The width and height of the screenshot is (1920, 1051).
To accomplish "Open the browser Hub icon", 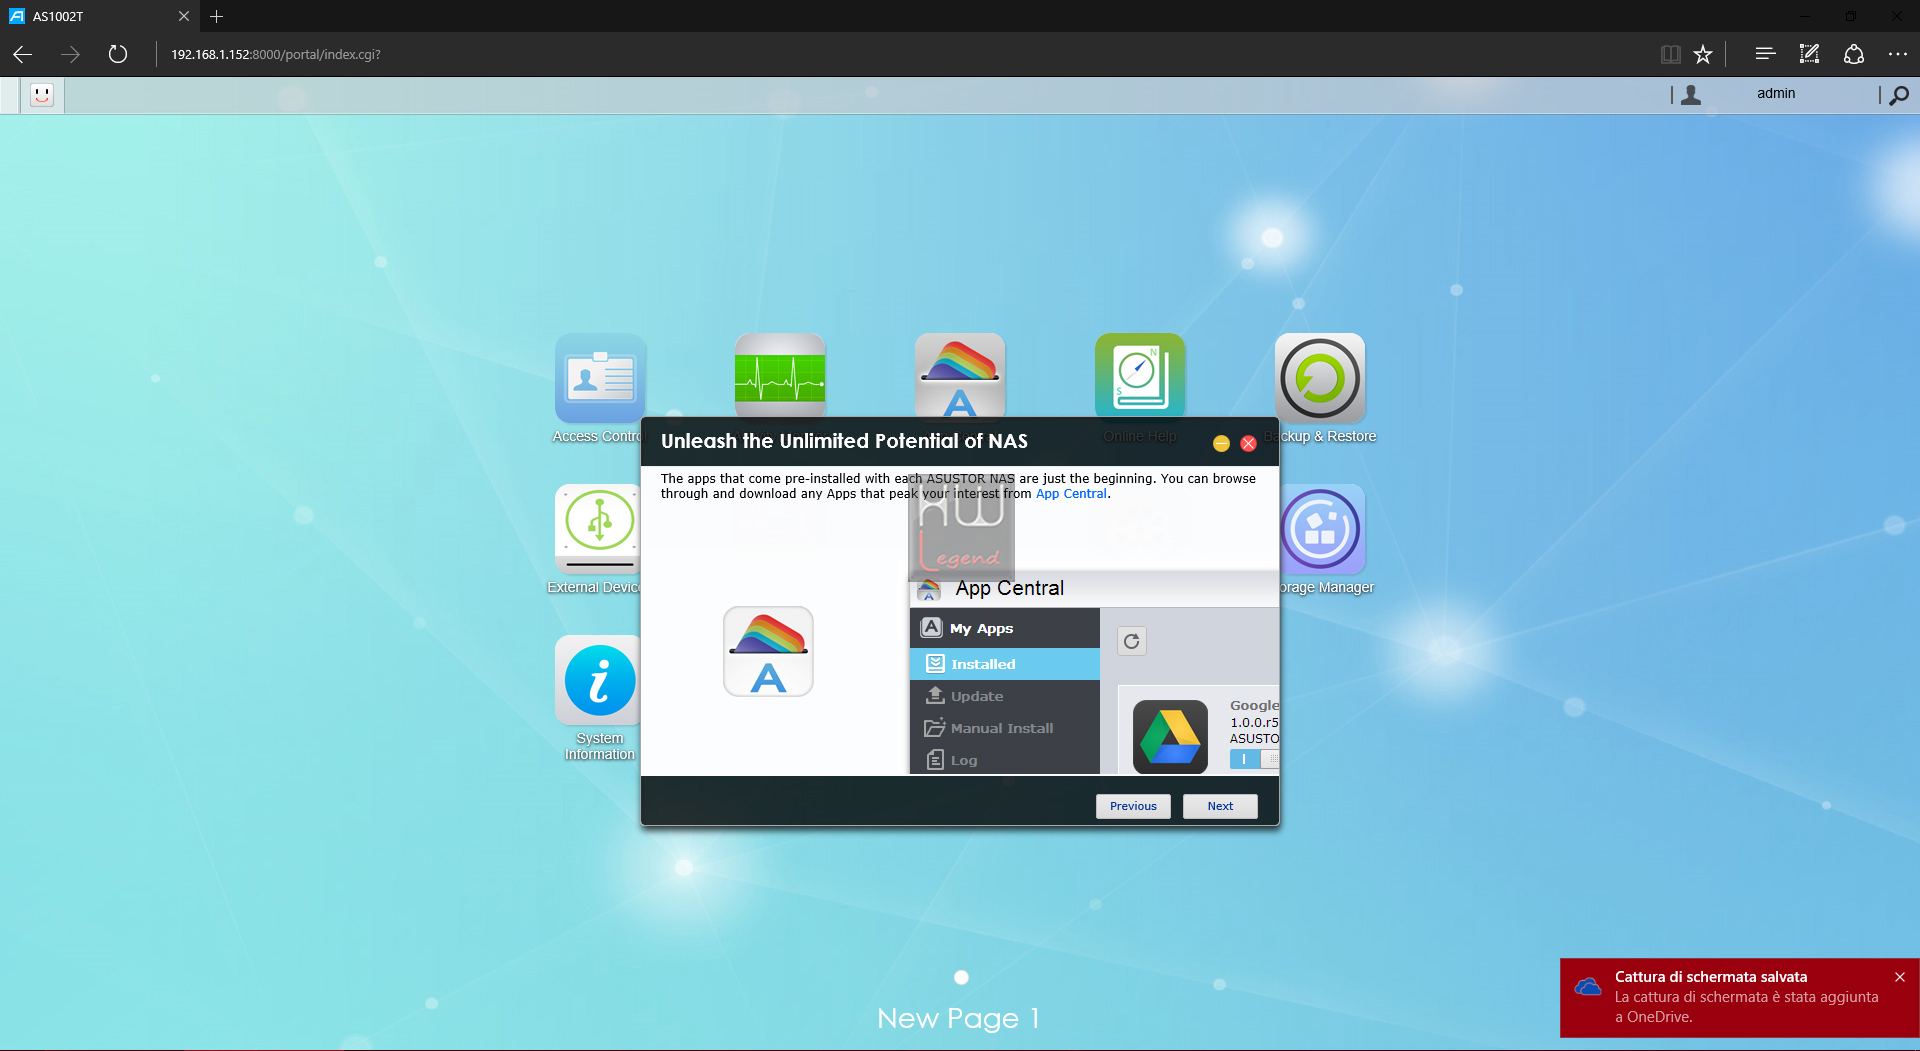I will [1765, 54].
